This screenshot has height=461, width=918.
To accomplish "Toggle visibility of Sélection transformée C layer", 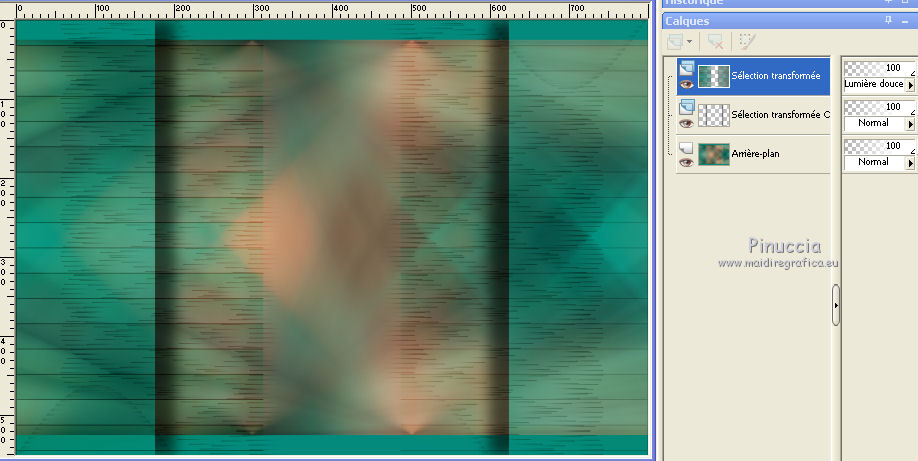I will (686, 124).
